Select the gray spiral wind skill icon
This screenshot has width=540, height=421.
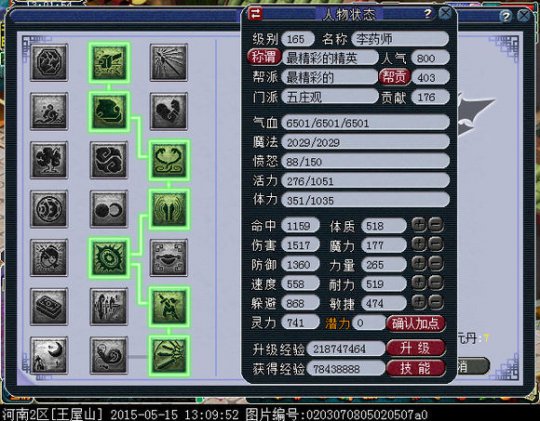(x=109, y=356)
